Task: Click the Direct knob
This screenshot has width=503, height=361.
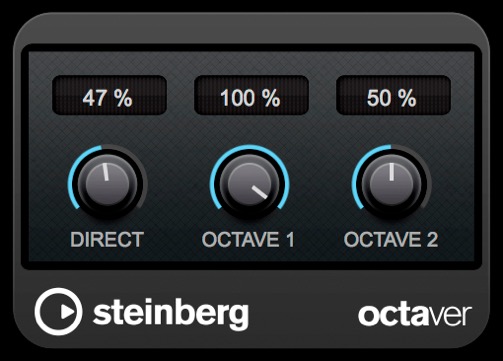Action: tap(107, 184)
